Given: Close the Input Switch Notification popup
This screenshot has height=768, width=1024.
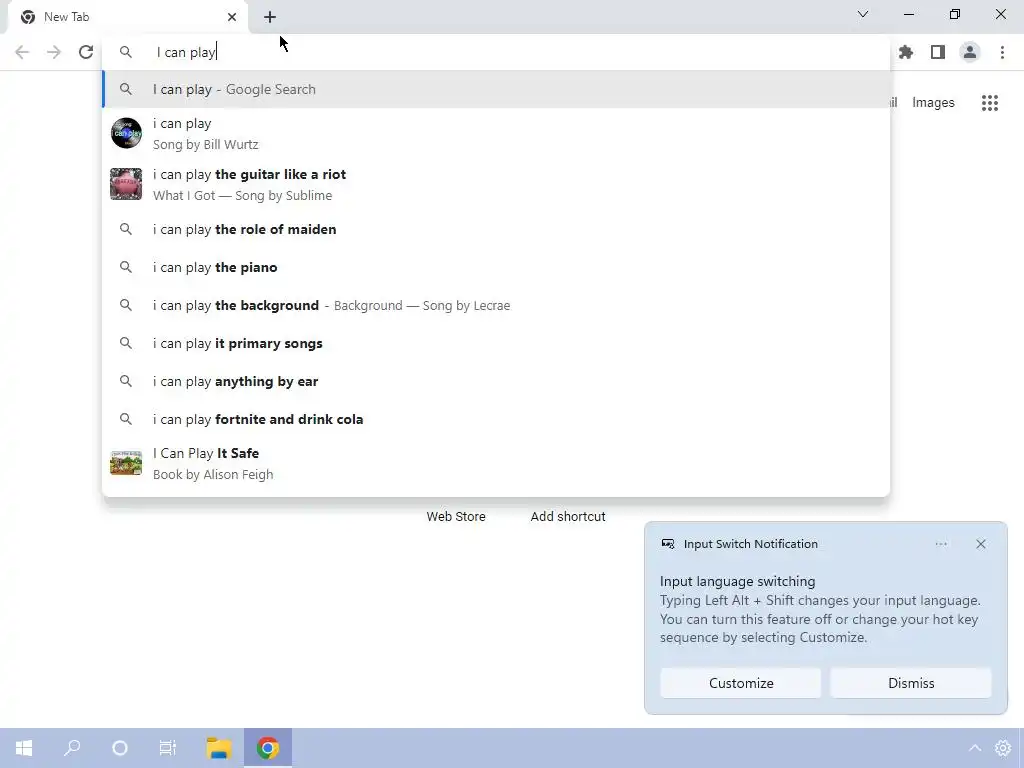Looking at the screenshot, I should [x=980, y=544].
